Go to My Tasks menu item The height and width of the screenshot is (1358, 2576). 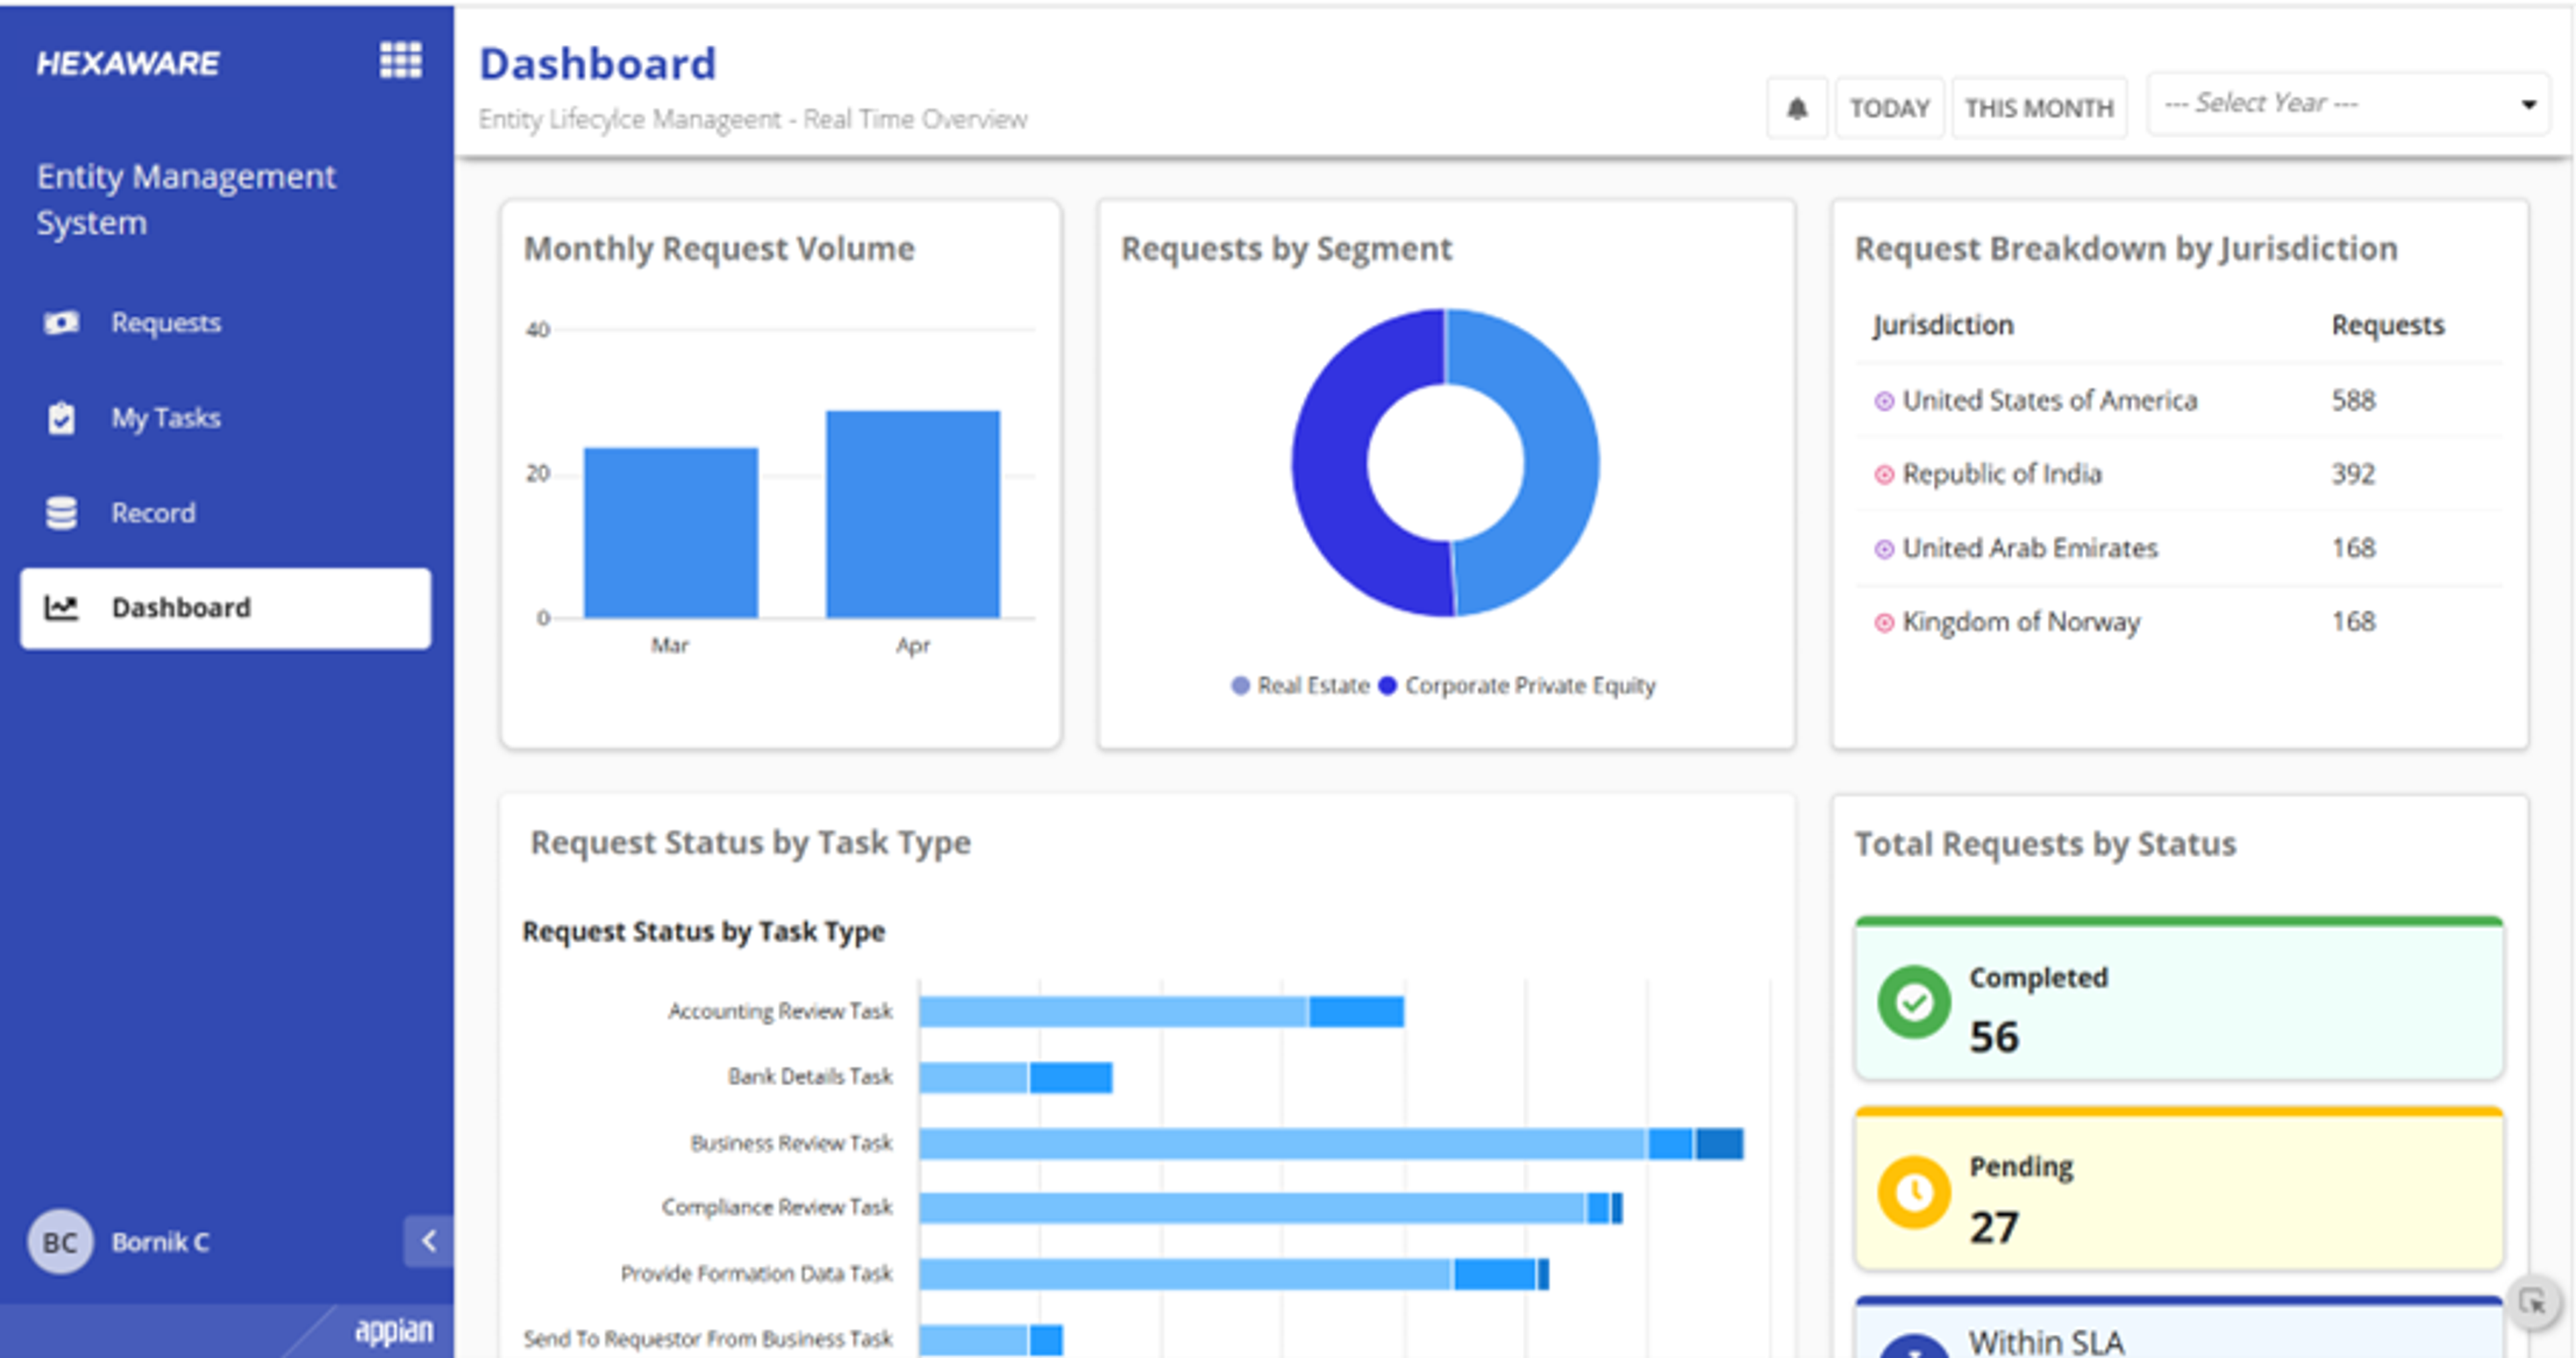point(226,418)
